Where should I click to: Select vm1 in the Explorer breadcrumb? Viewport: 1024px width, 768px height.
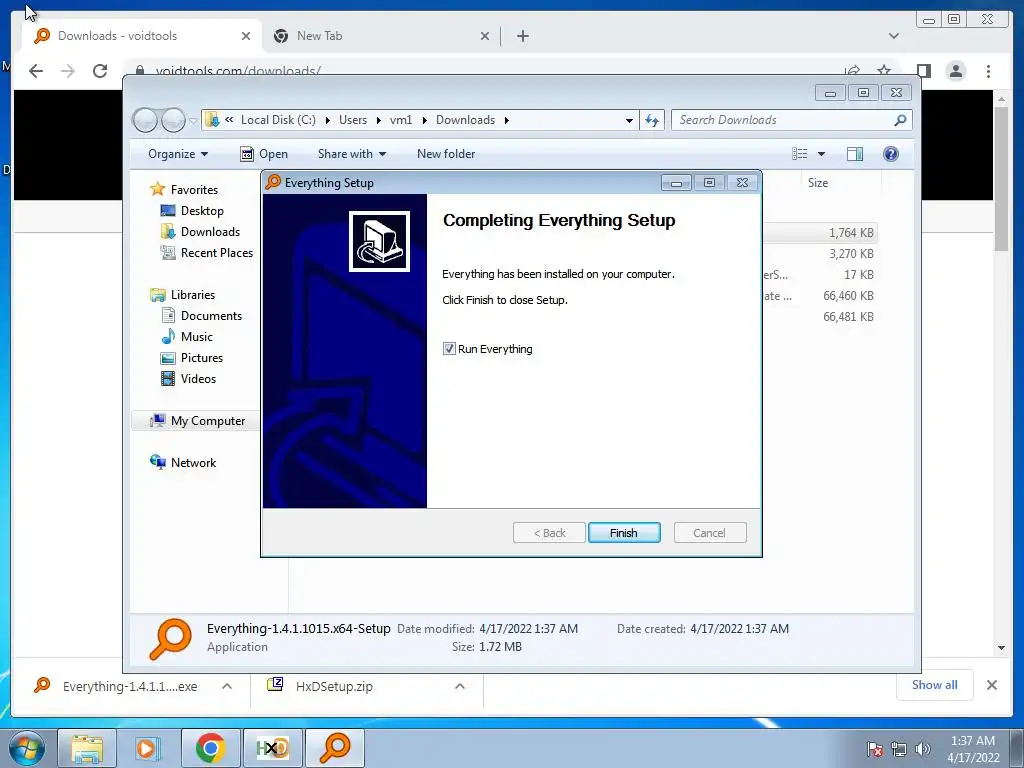coord(401,120)
